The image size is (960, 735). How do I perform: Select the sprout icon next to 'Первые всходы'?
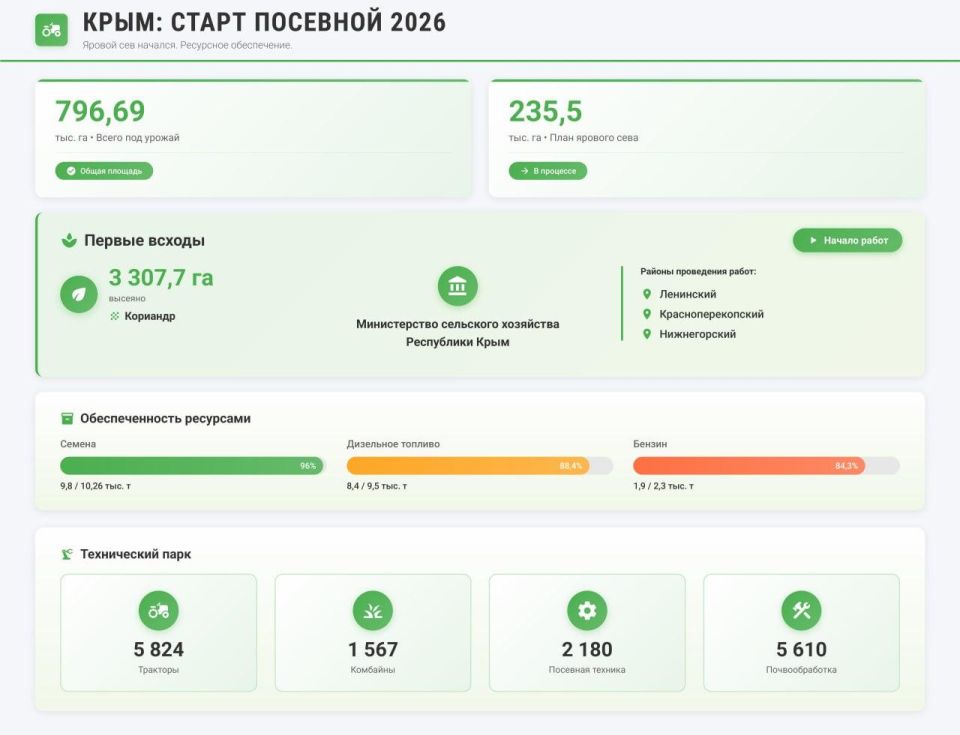(x=67, y=240)
